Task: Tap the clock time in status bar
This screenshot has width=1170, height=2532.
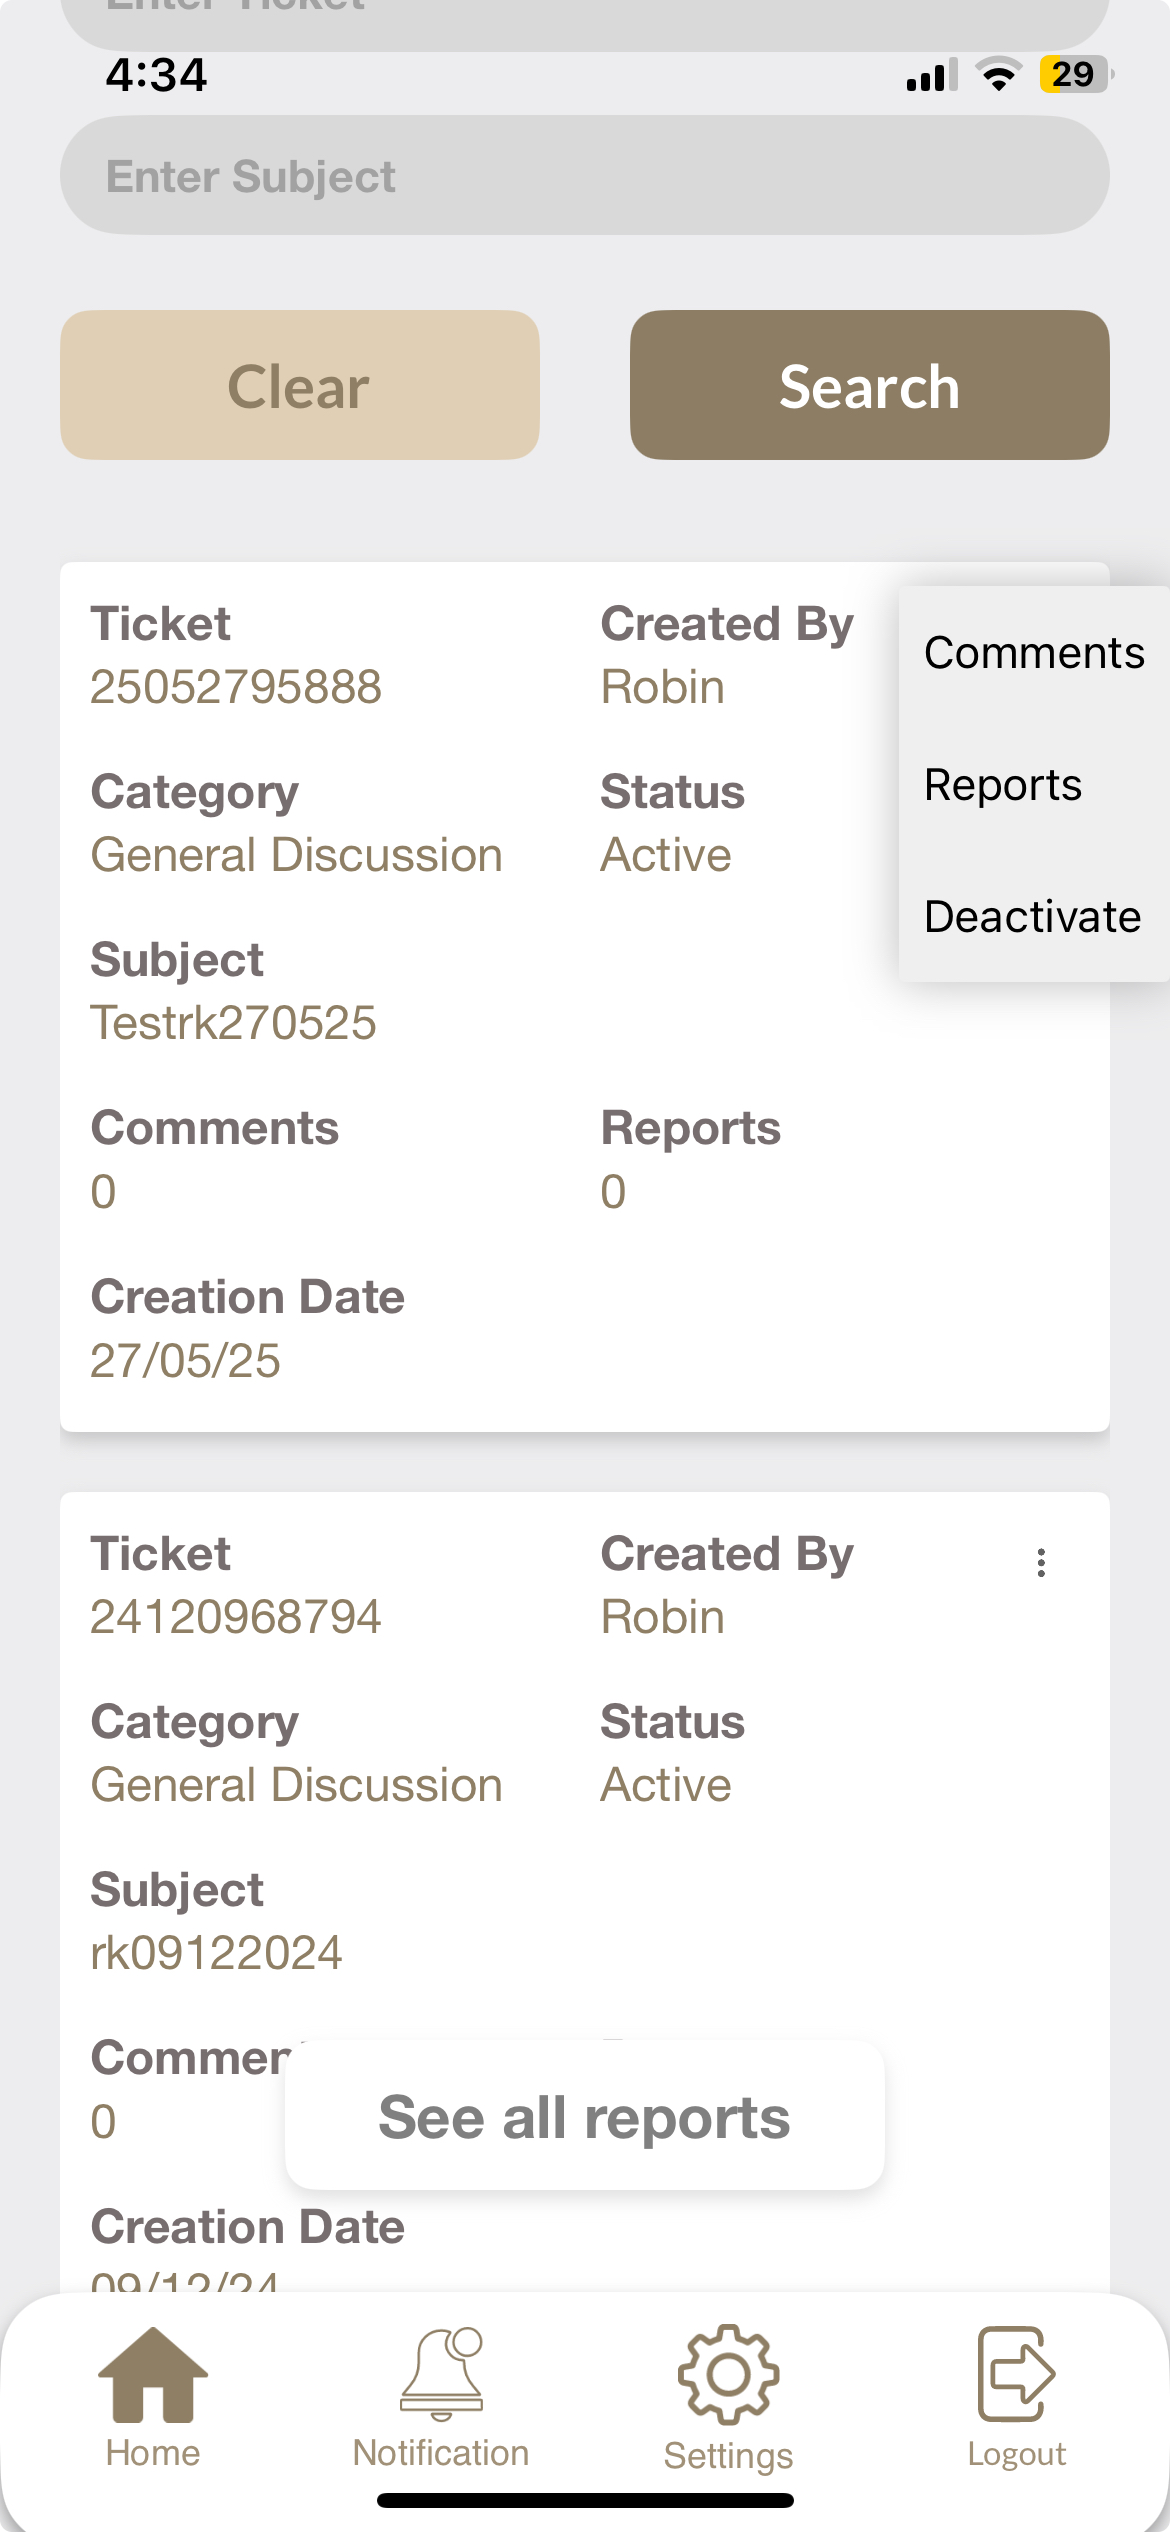Action: click(157, 75)
